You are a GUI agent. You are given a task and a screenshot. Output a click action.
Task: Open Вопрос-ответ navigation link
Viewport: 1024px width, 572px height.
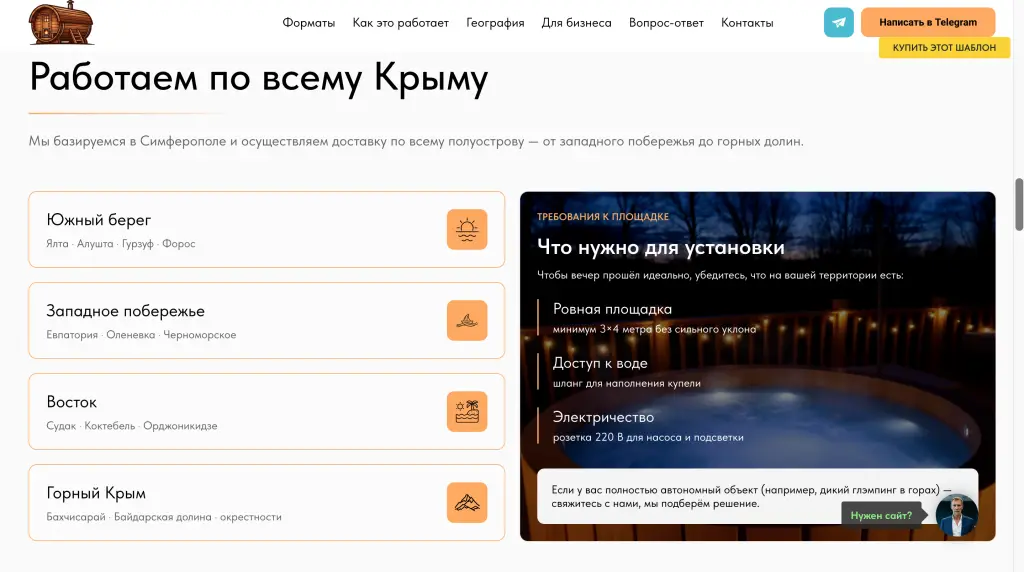pyautogui.click(x=666, y=23)
